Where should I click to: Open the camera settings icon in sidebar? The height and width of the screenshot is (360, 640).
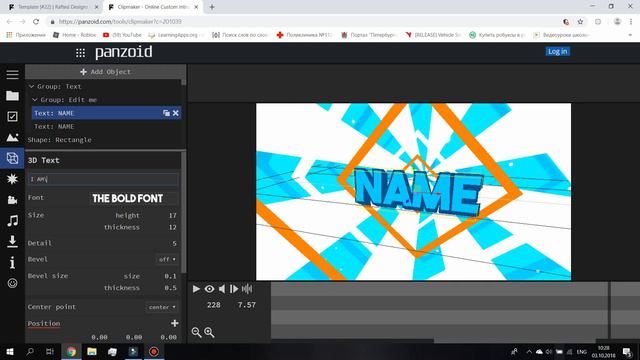pos(12,200)
